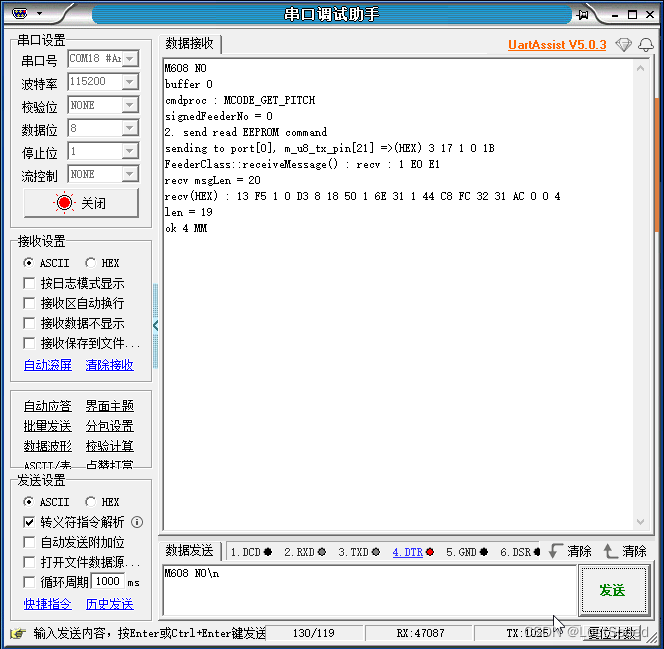Click the 'recv msgLen = 20' log line
The height and width of the screenshot is (649, 664).
click(x=213, y=181)
